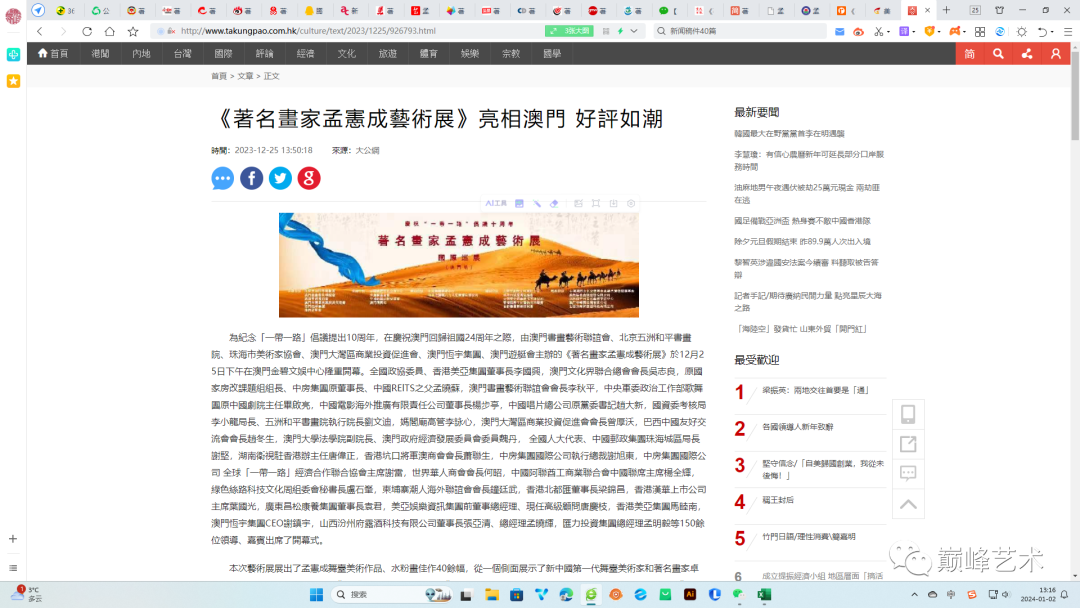
Task: Click the 文章 breadcrumb link
Action: coord(245,76)
